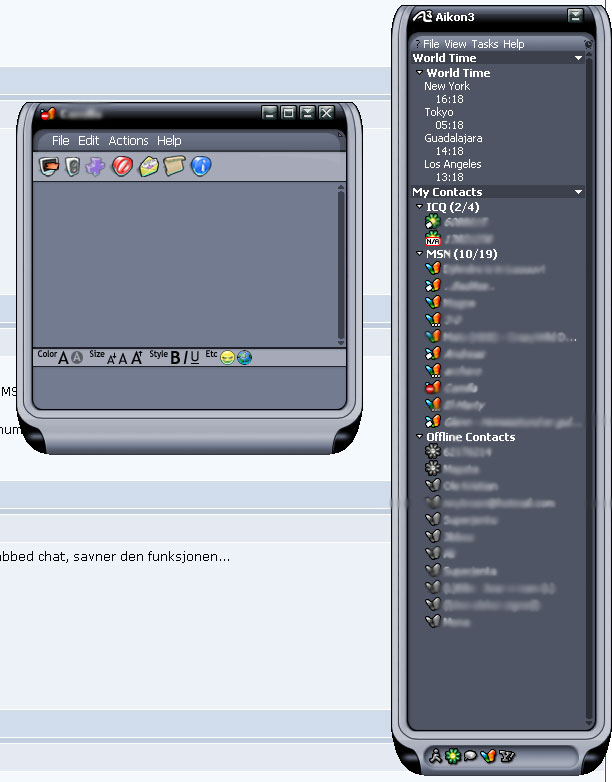Select the blocked MSN contact with red icon
Image resolution: width=612 pixels, height=782 pixels.
451,387
